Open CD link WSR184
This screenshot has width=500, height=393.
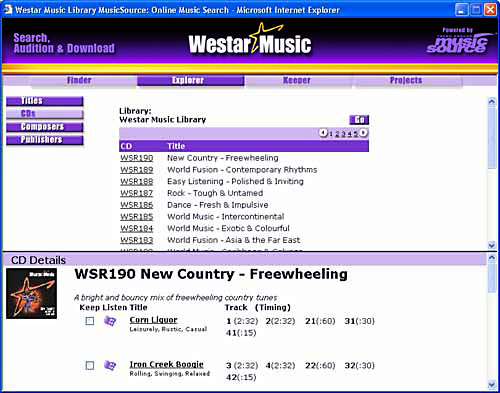(137, 228)
